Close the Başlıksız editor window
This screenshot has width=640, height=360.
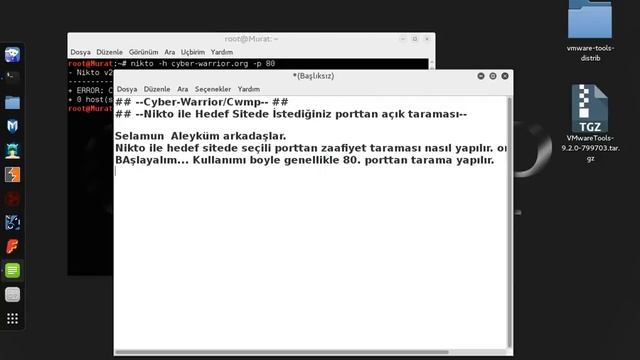point(505,76)
